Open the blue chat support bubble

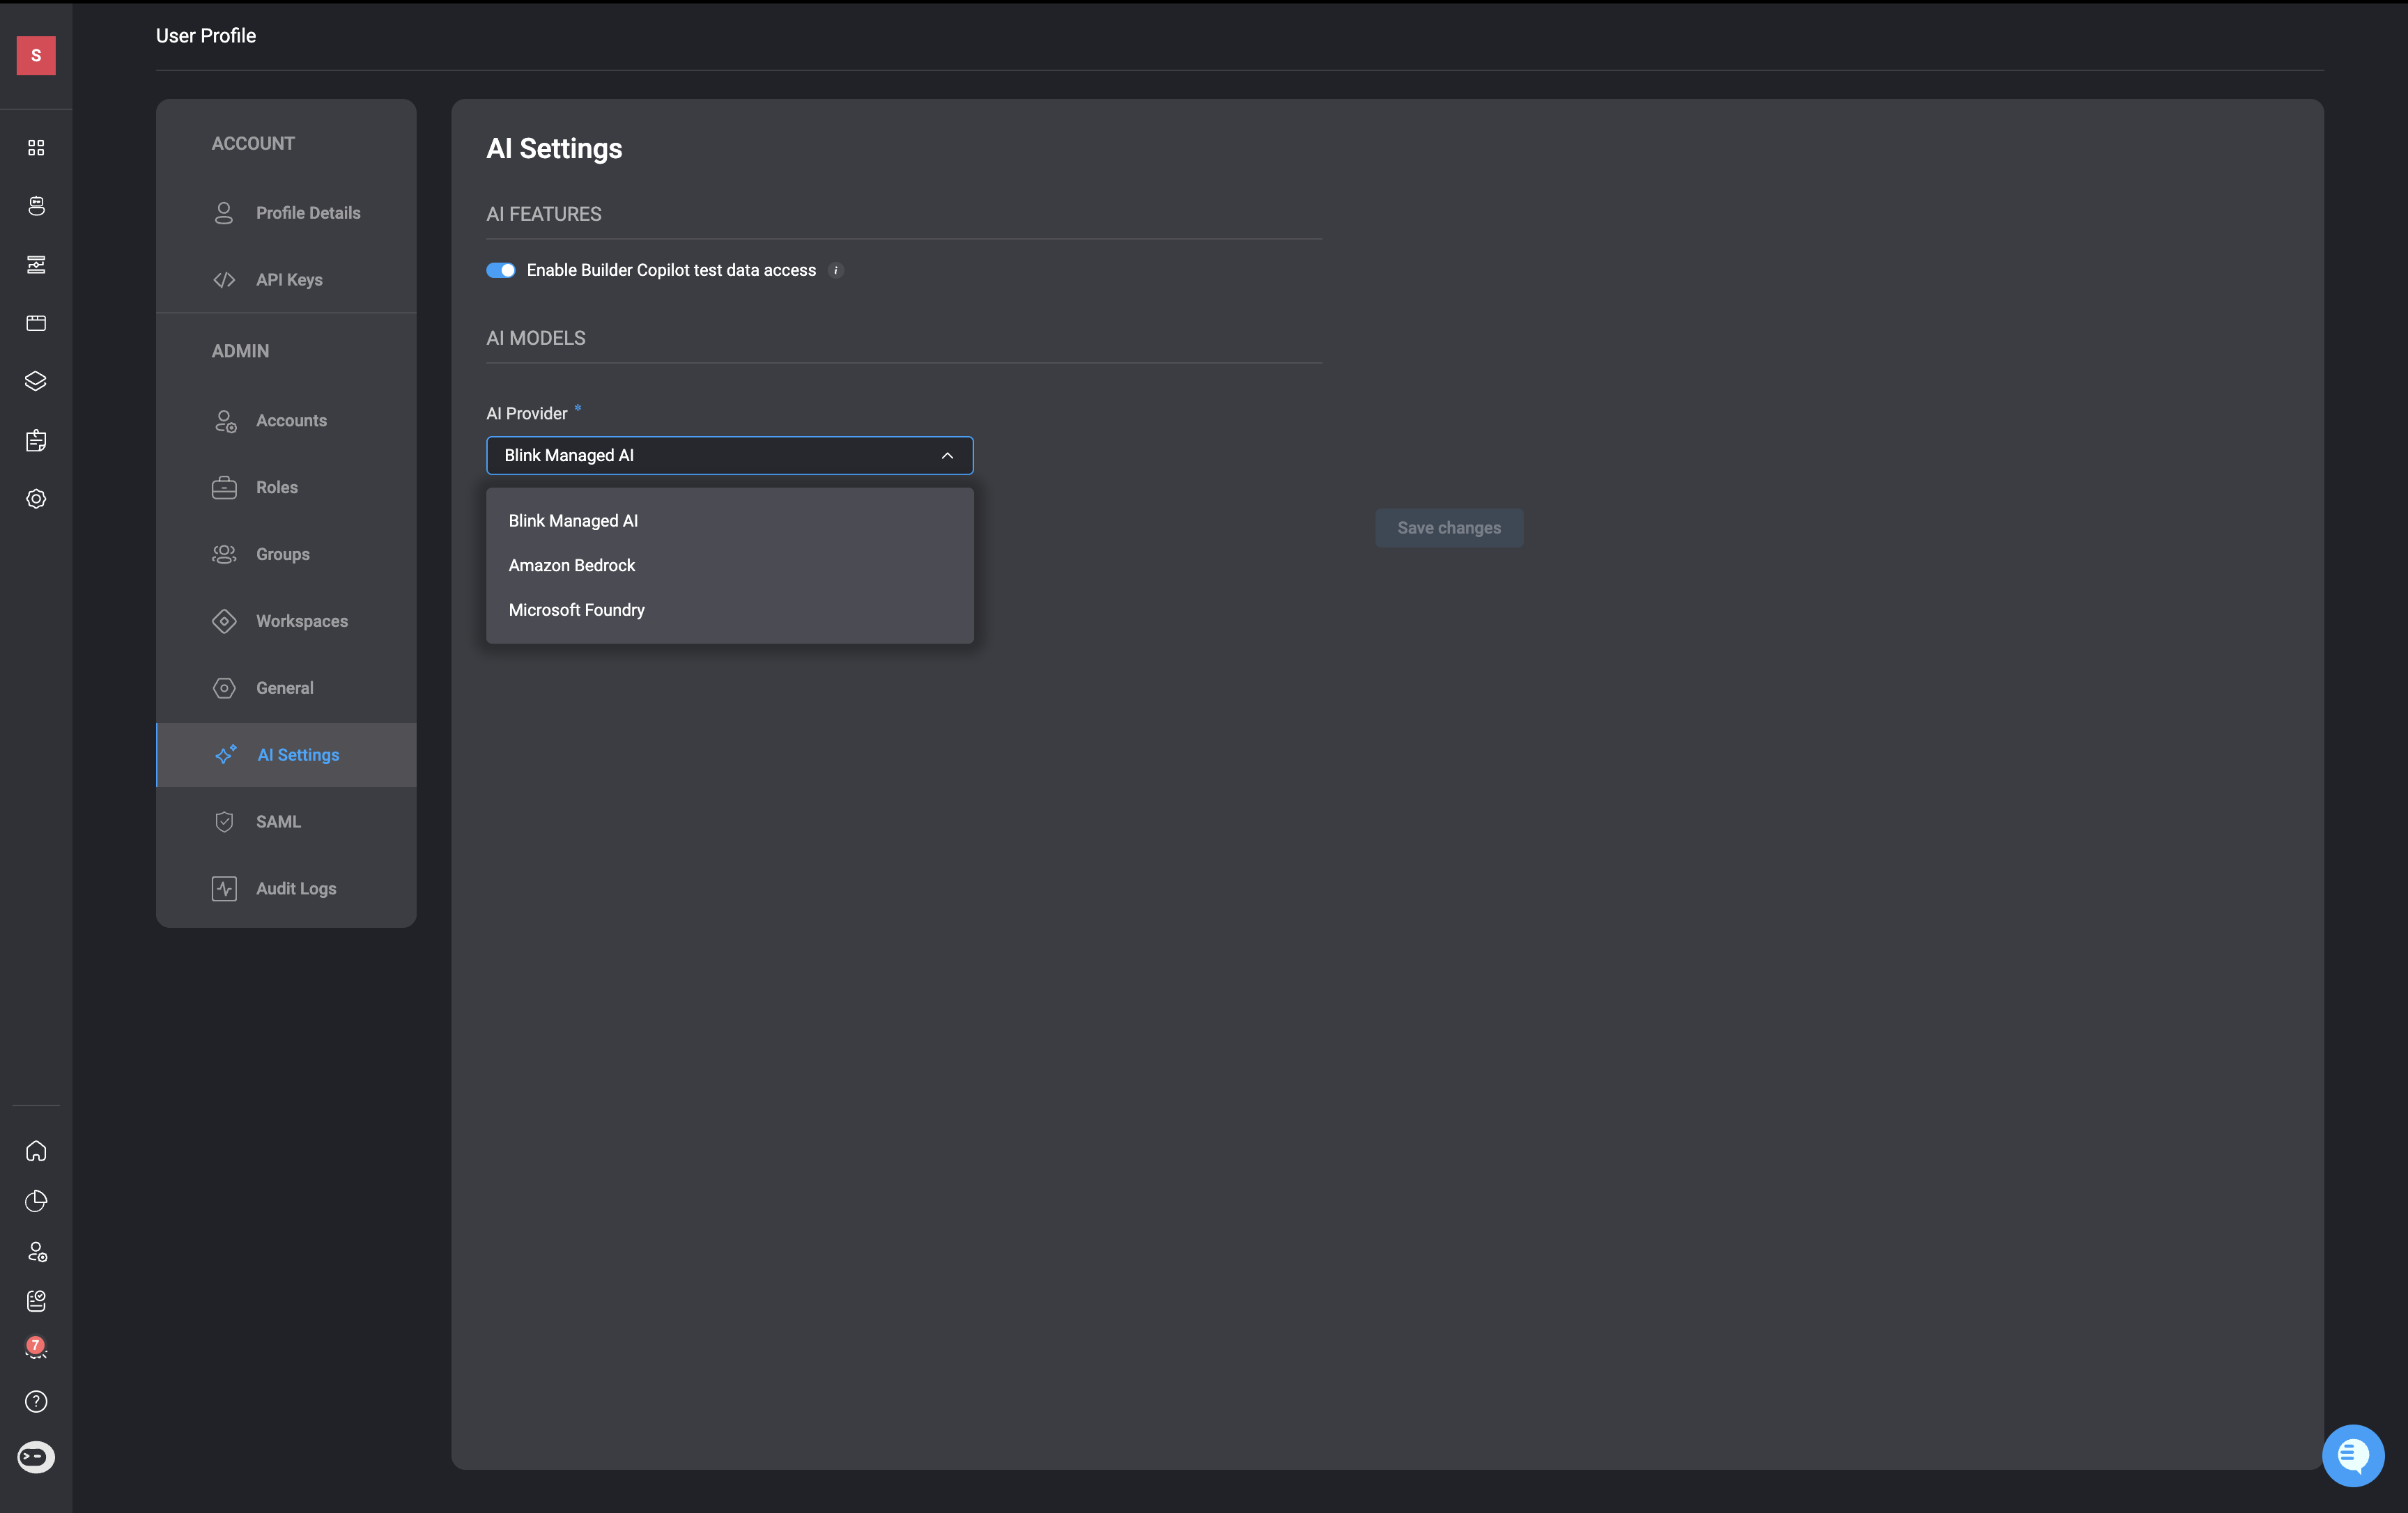coord(2353,1455)
